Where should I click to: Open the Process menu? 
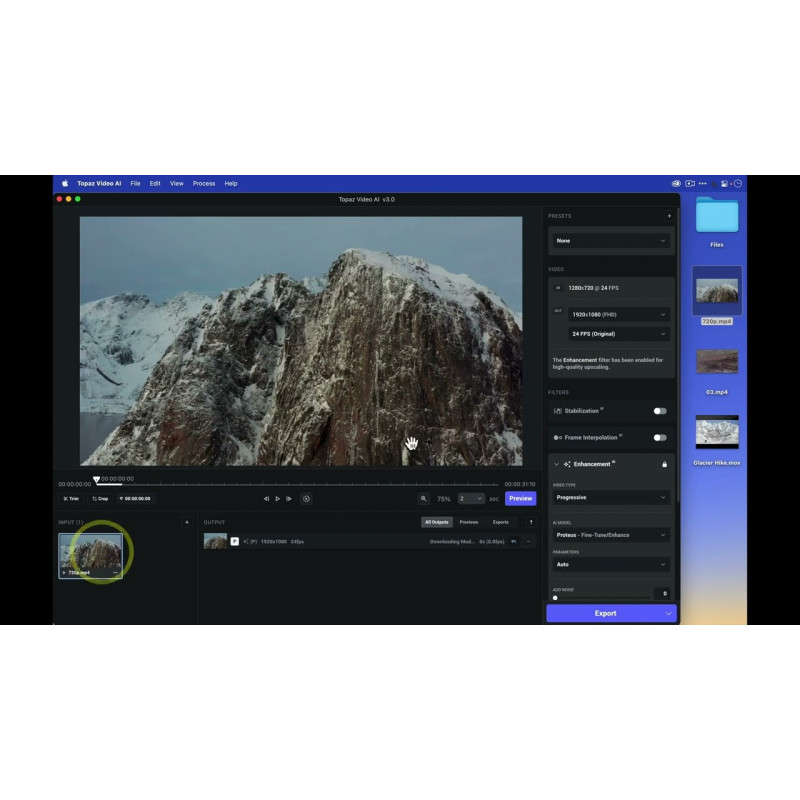pyautogui.click(x=204, y=184)
